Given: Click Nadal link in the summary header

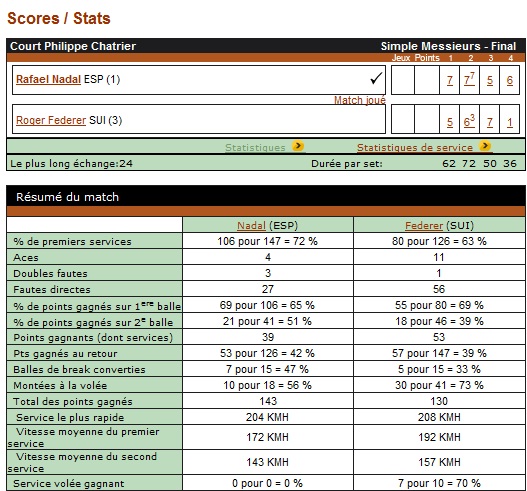Looking at the screenshot, I should (251, 225).
